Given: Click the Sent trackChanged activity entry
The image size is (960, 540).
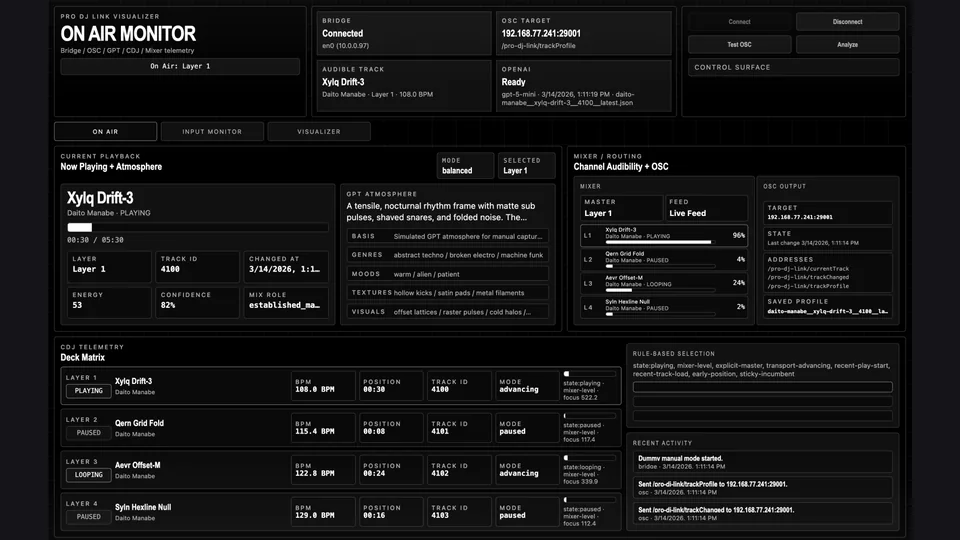Looking at the screenshot, I should tap(762, 514).
